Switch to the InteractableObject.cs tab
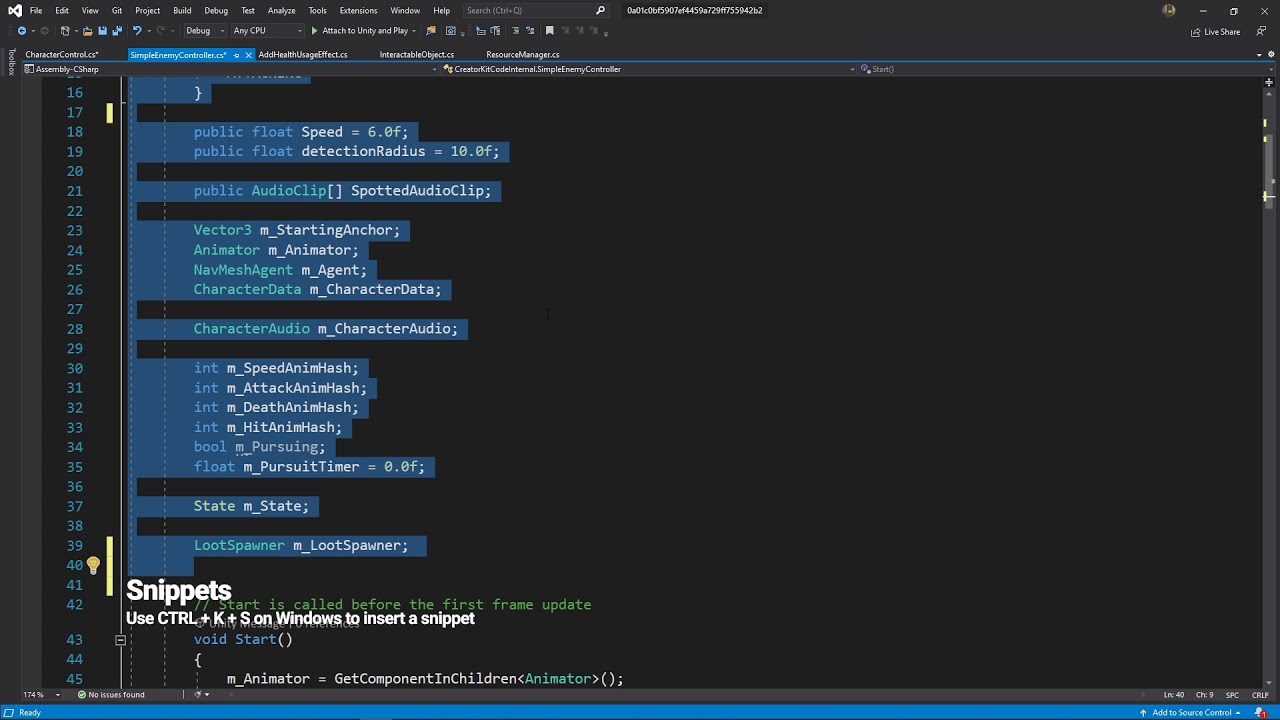1280x720 pixels. pyautogui.click(x=417, y=55)
